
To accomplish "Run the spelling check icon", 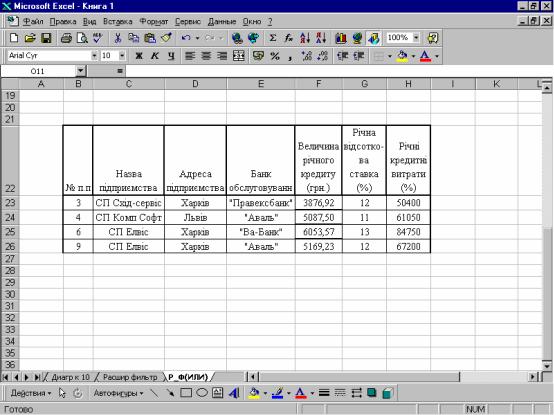I will coord(98,38).
